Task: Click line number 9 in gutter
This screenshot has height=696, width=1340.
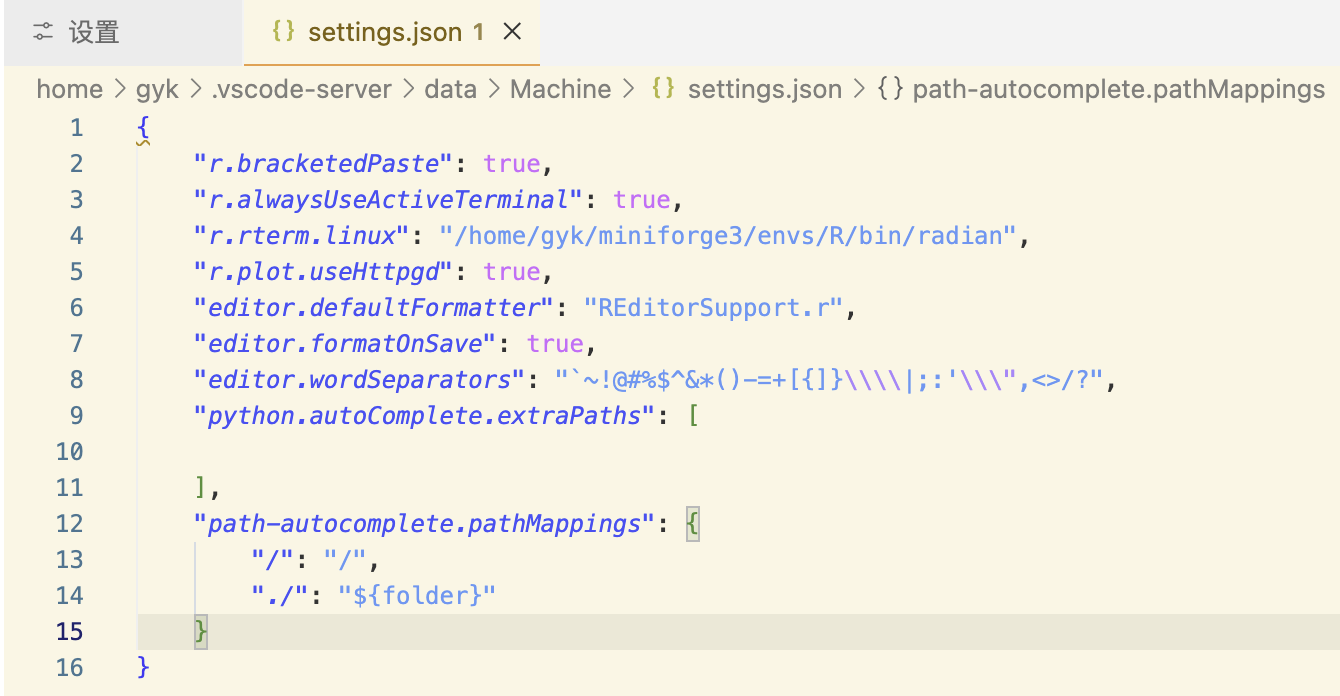Action: tap(77, 416)
